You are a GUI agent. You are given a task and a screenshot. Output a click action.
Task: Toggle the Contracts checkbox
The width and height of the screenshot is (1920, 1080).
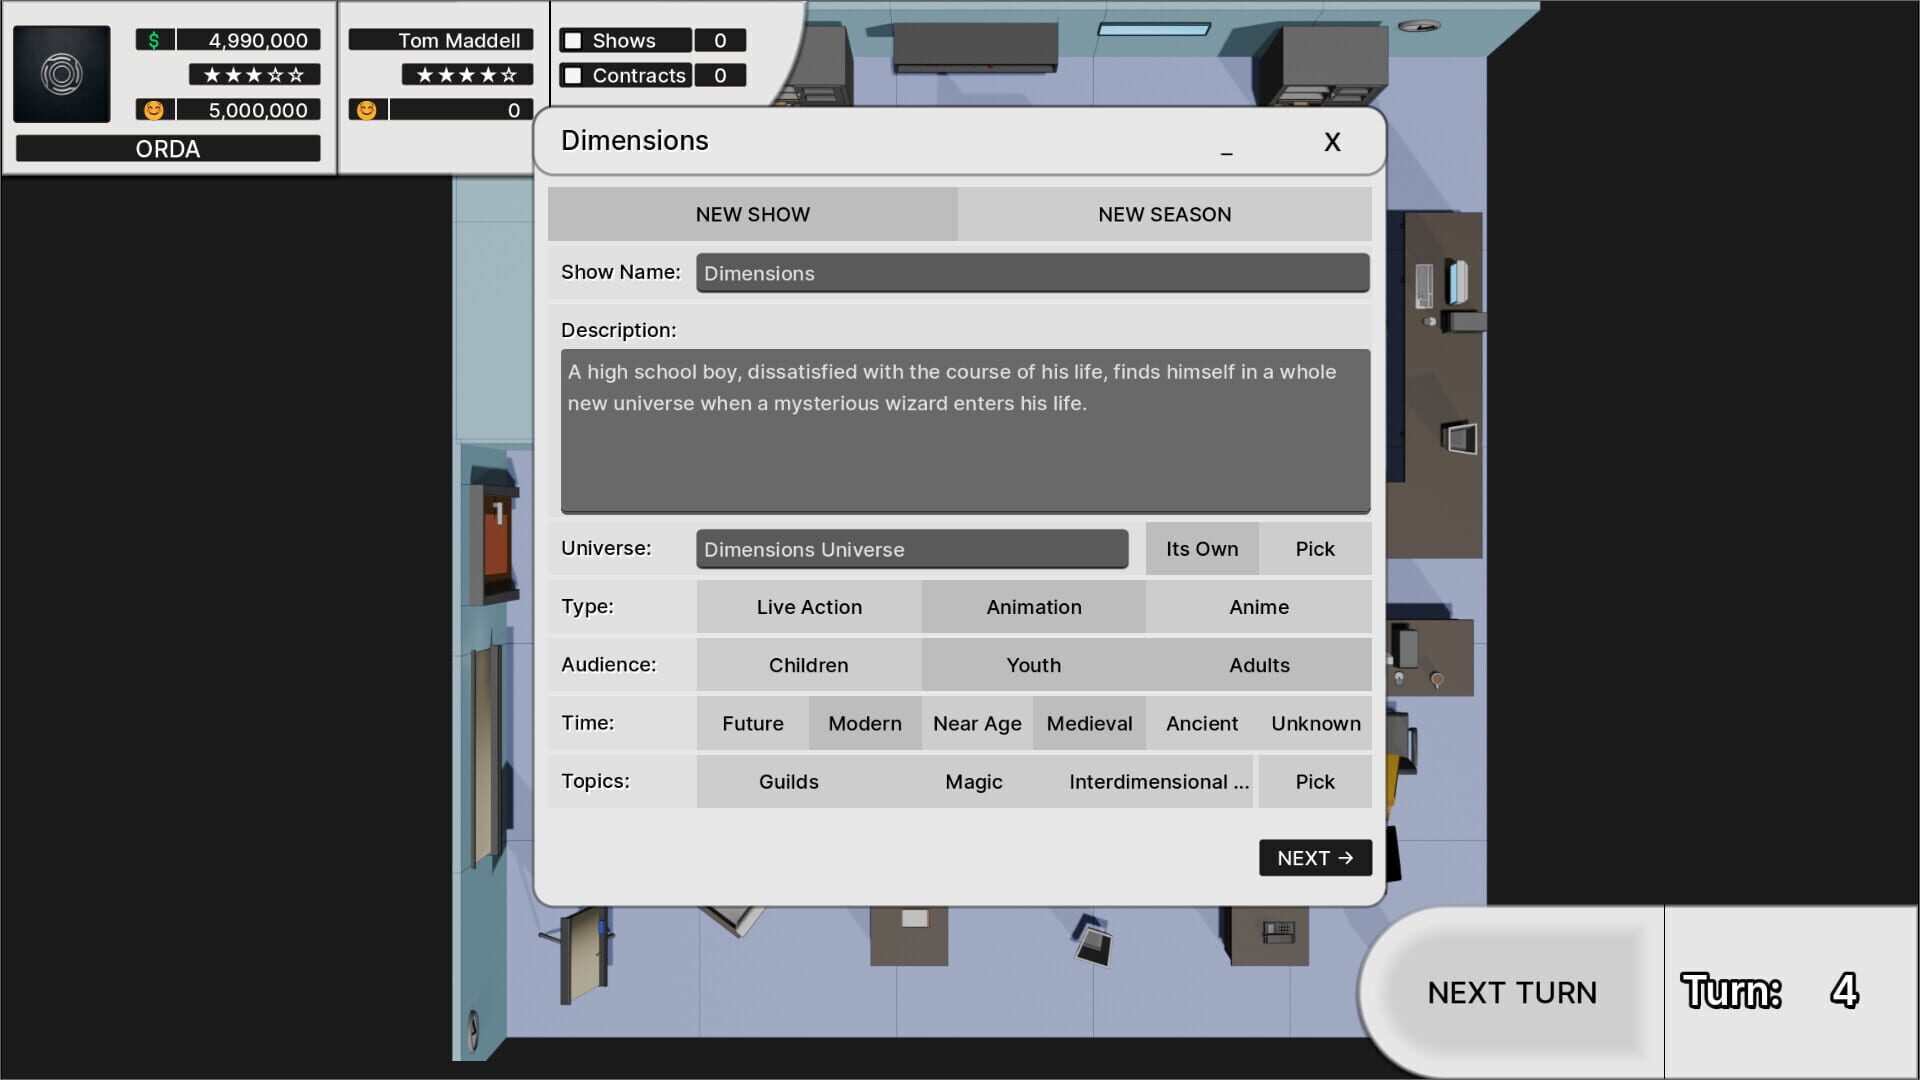point(571,75)
